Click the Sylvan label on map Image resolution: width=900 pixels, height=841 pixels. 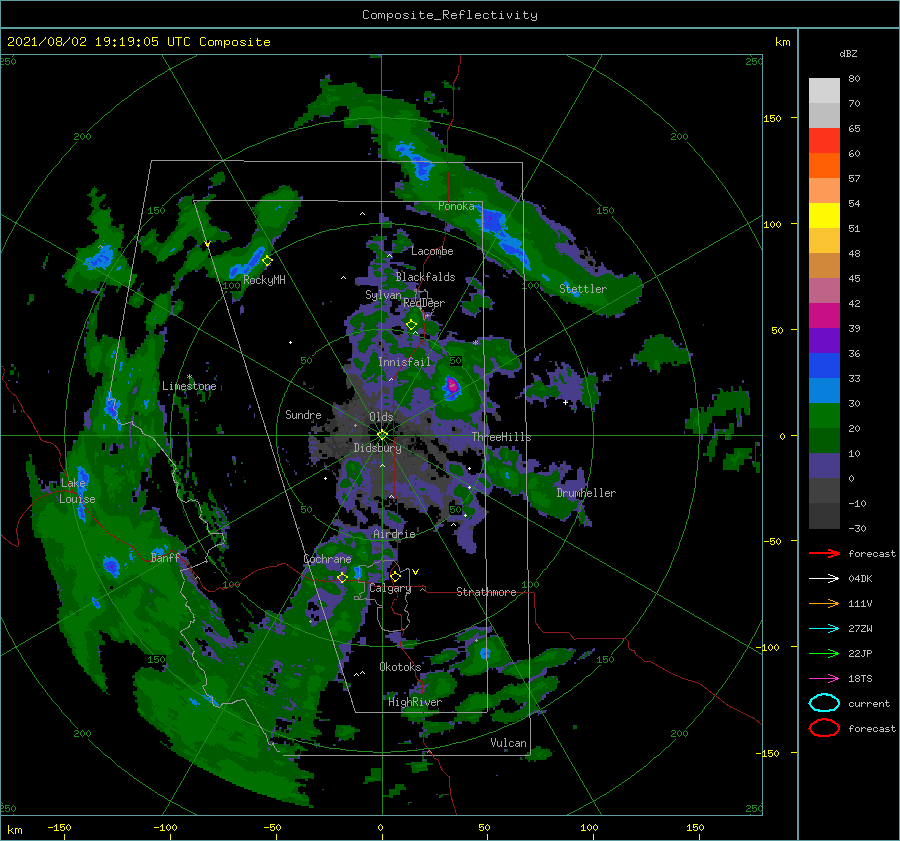point(383,295)
